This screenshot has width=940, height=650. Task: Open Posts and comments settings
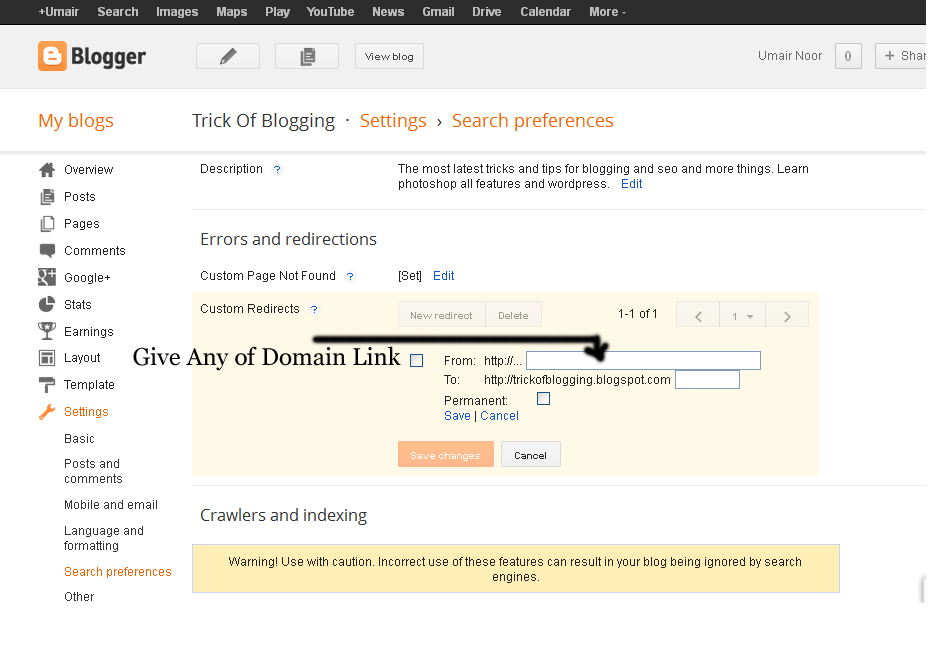pos(93,471)
